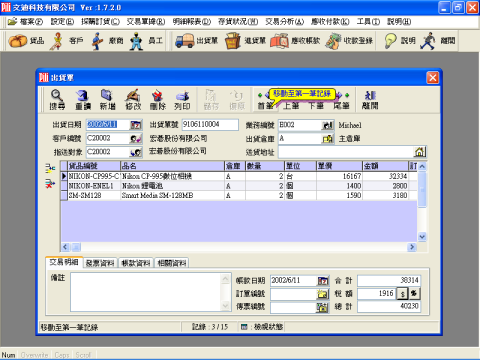This screenshot has height=360, width=480.
Task: Click the 列印 print icon
Action: tap(182, 99)
